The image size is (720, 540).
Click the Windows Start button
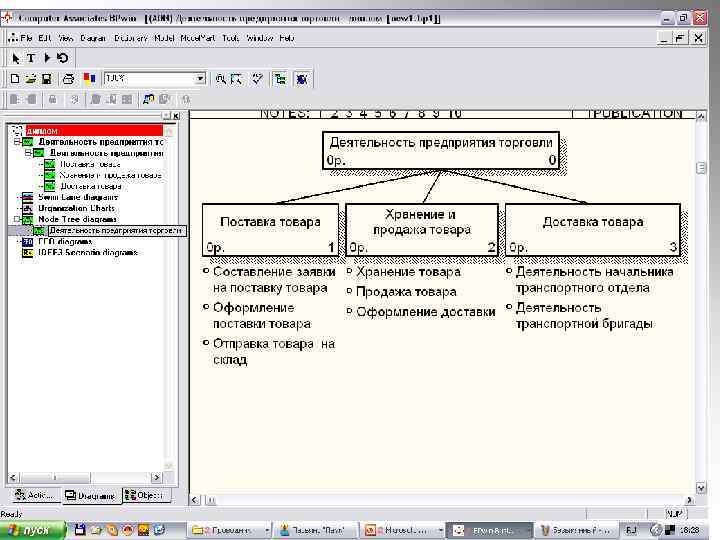coord(32,529)
